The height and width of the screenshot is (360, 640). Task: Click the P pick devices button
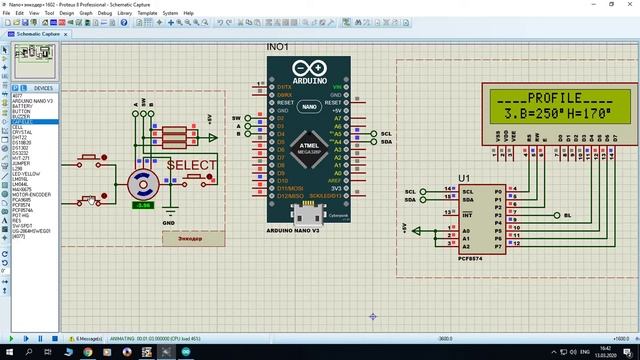click(x=15, y=88)
